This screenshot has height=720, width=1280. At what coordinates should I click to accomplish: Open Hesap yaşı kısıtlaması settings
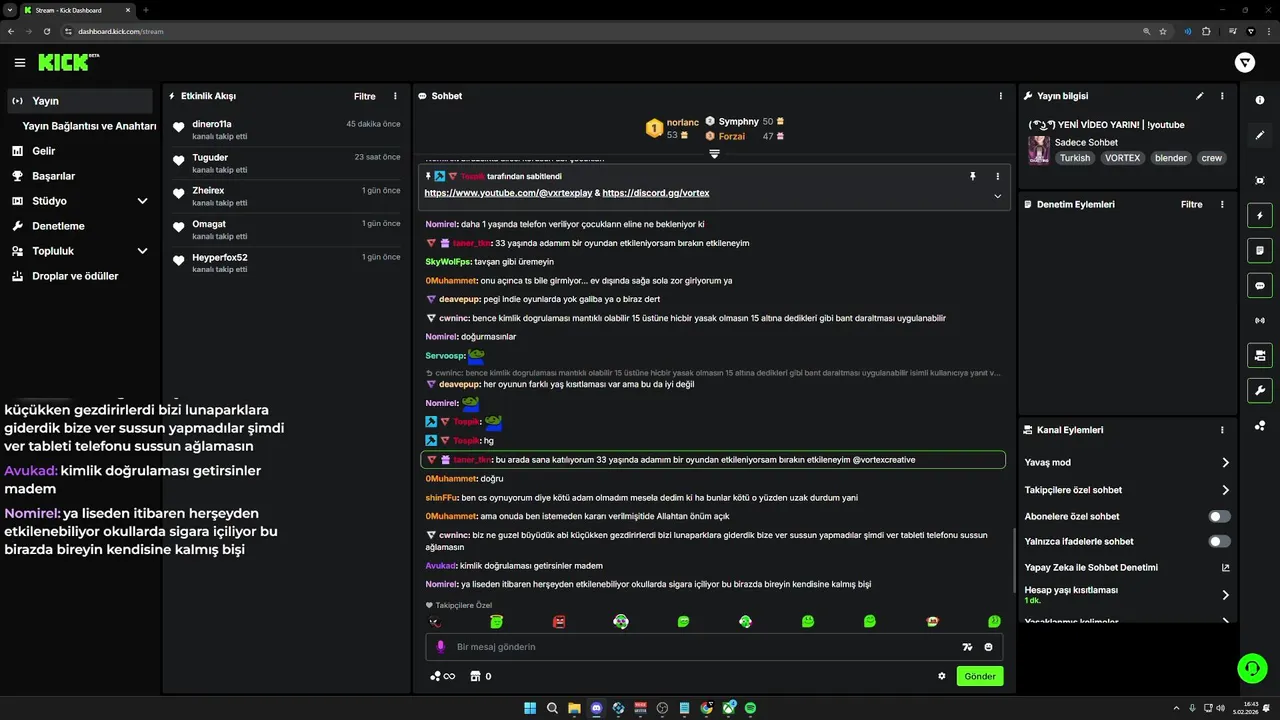(x=1127, y=595)
